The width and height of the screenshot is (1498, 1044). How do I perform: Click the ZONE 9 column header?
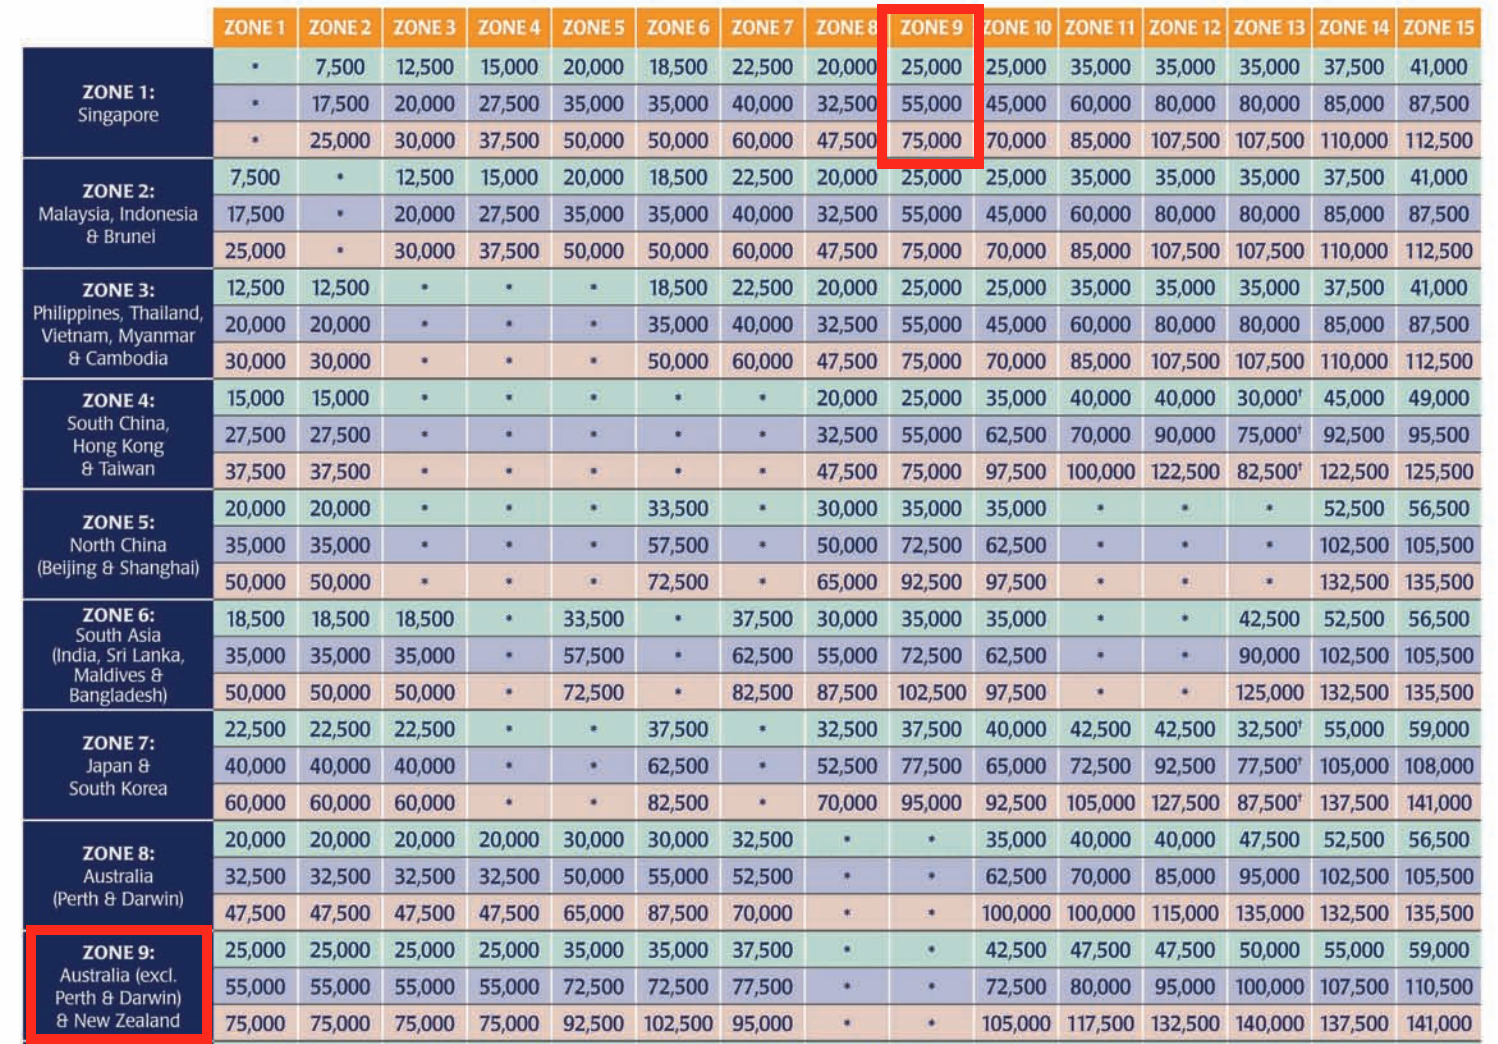click(x=930, y=27)
